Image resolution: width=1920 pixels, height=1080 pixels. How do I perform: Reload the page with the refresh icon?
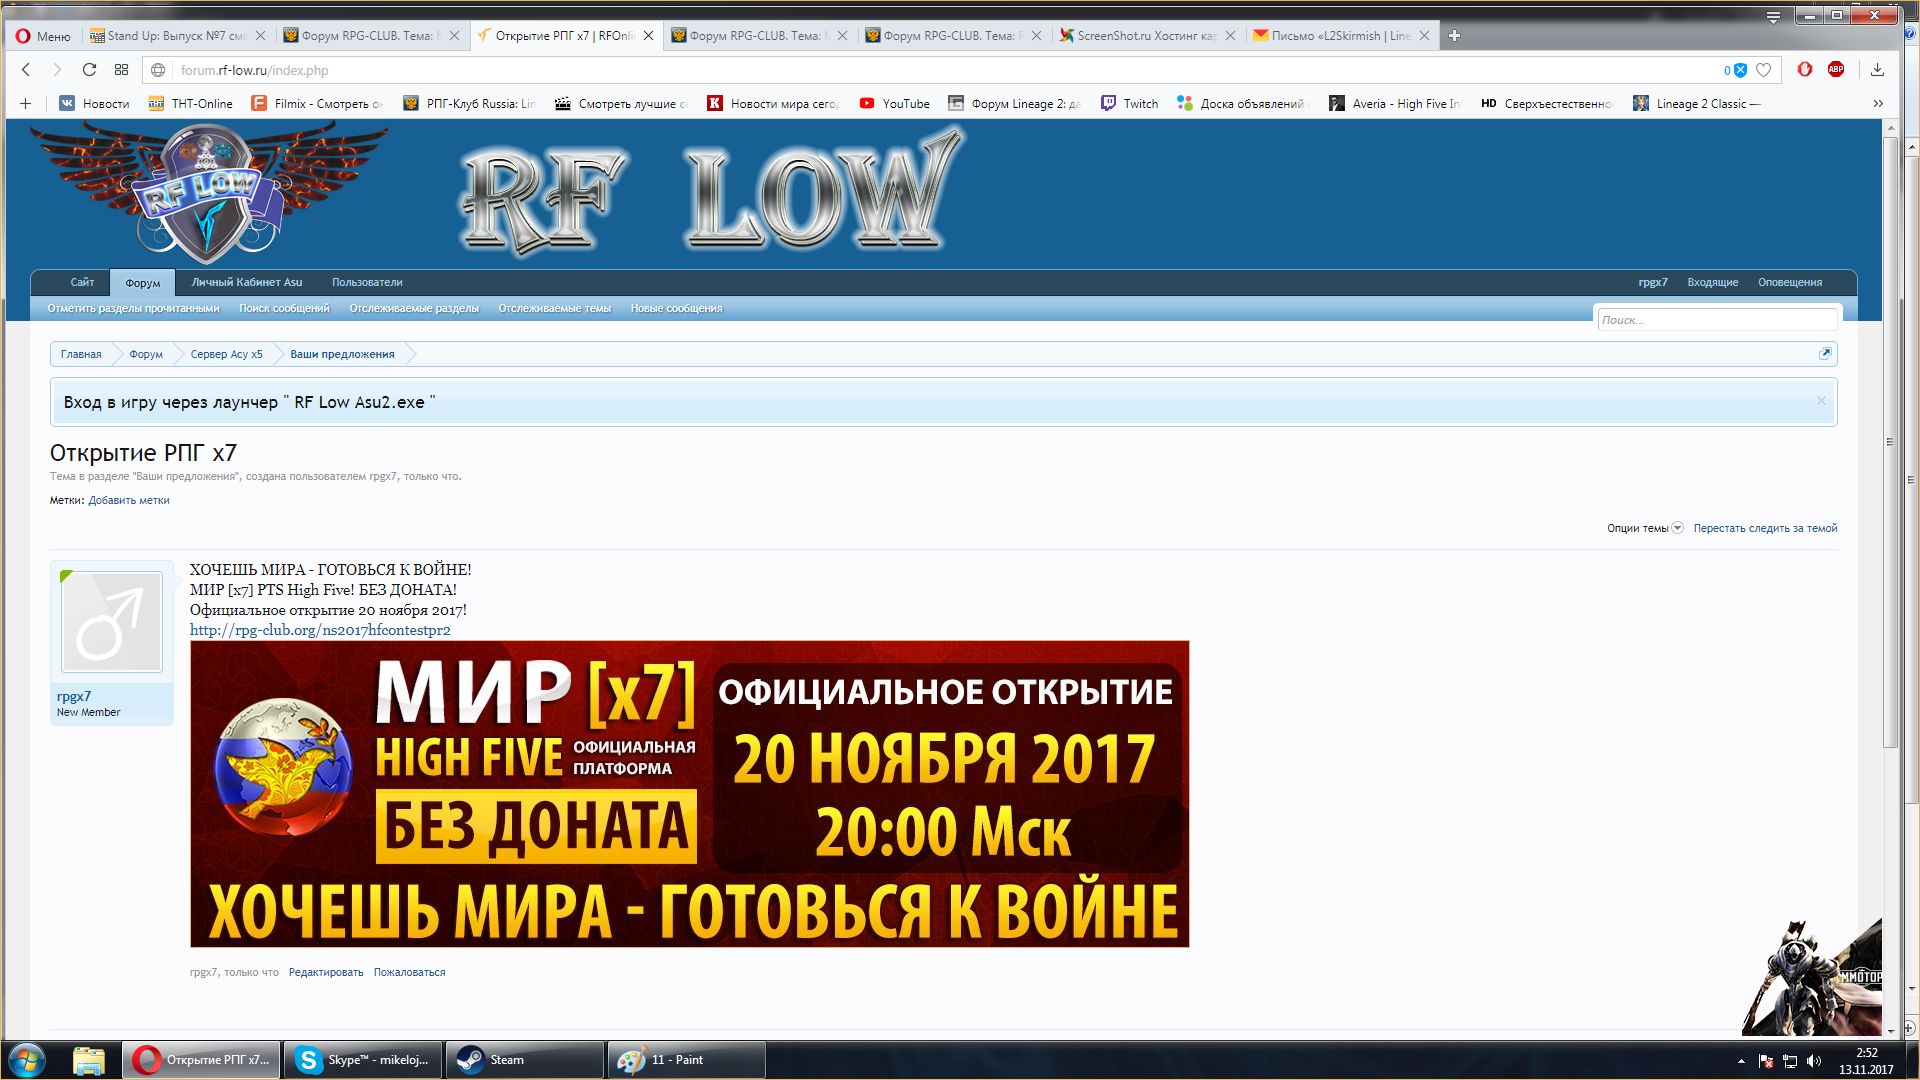(x=89, y=70)
